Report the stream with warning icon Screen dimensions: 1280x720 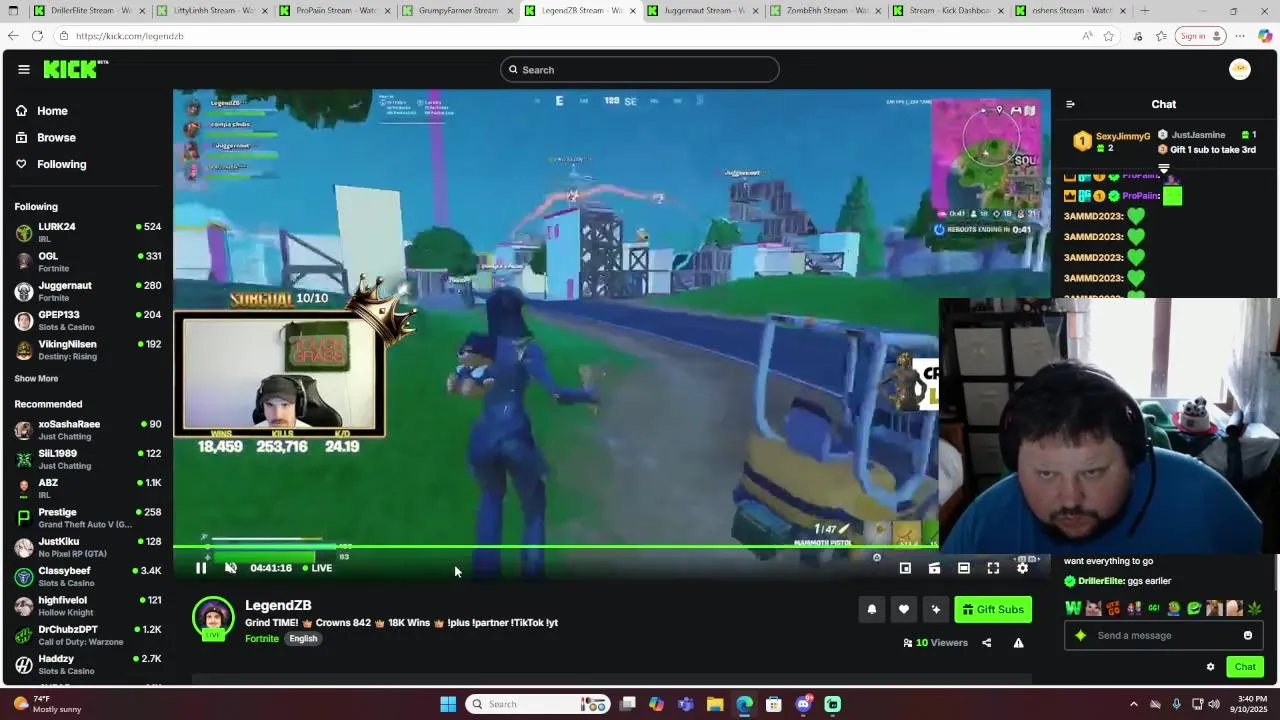1018,643
